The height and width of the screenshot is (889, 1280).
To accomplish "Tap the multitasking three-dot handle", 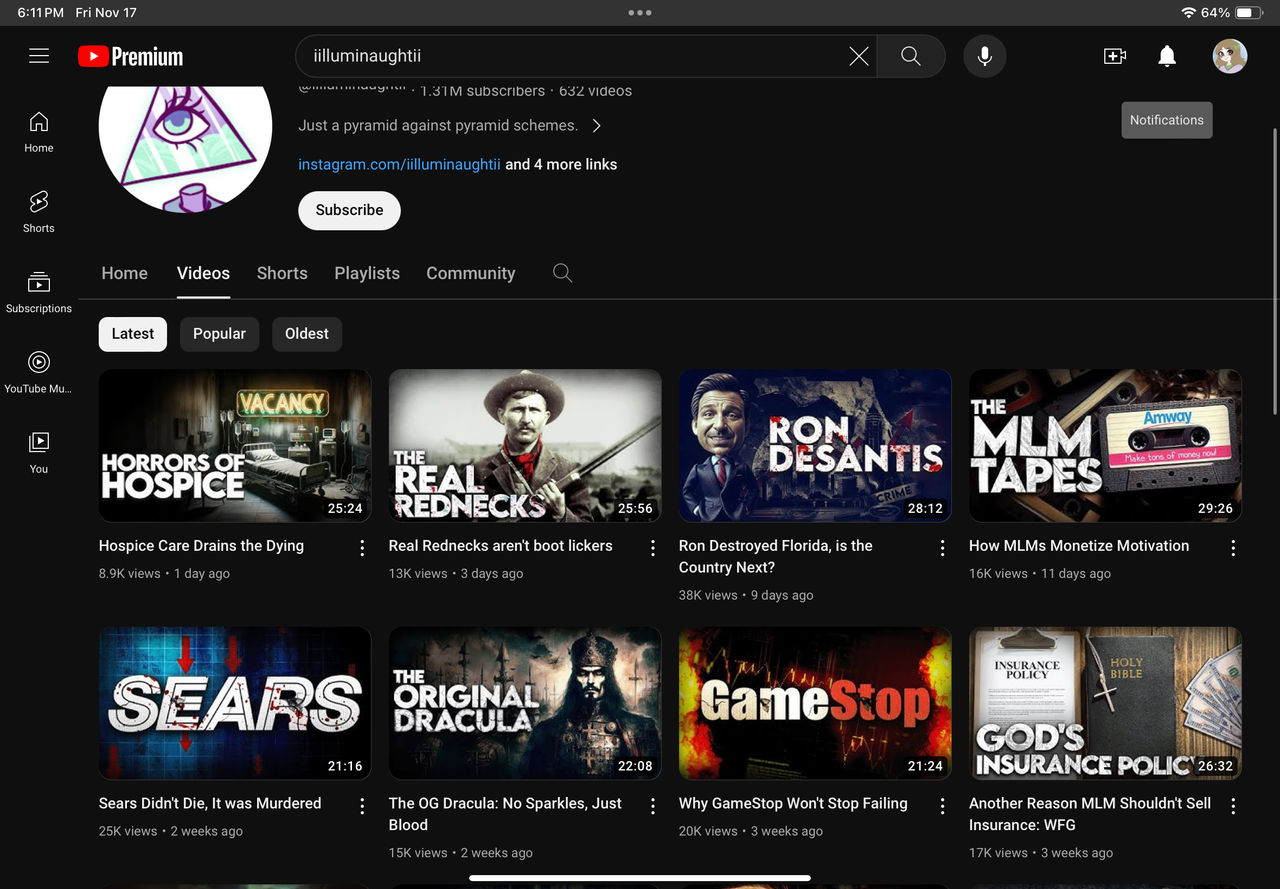I will pyautogui.click(x=640, y=13).
